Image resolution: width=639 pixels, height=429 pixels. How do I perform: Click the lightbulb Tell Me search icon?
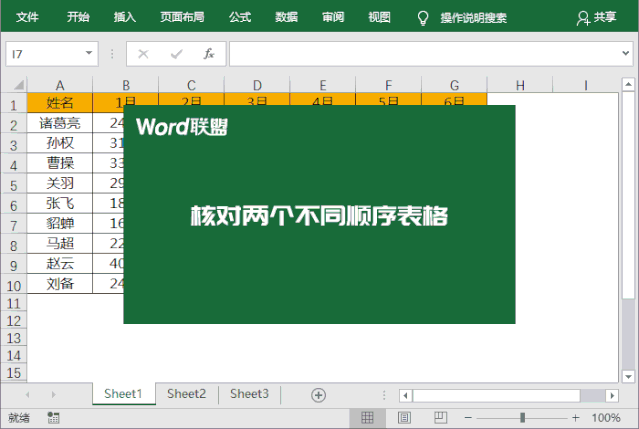click(x=422, y=17)
